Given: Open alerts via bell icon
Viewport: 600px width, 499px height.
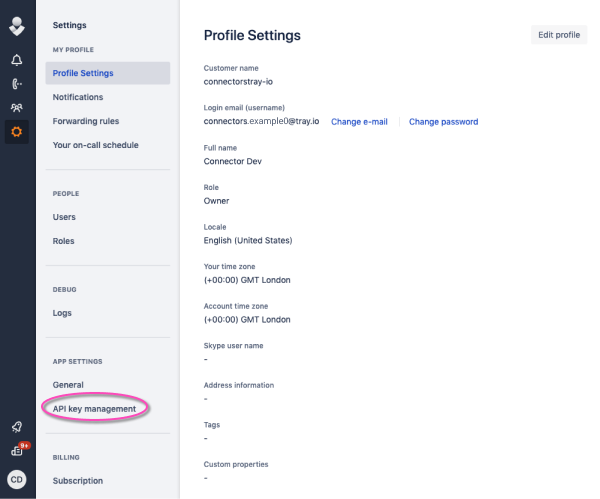Looking at the screenshot, I should [x=17, y=60].
